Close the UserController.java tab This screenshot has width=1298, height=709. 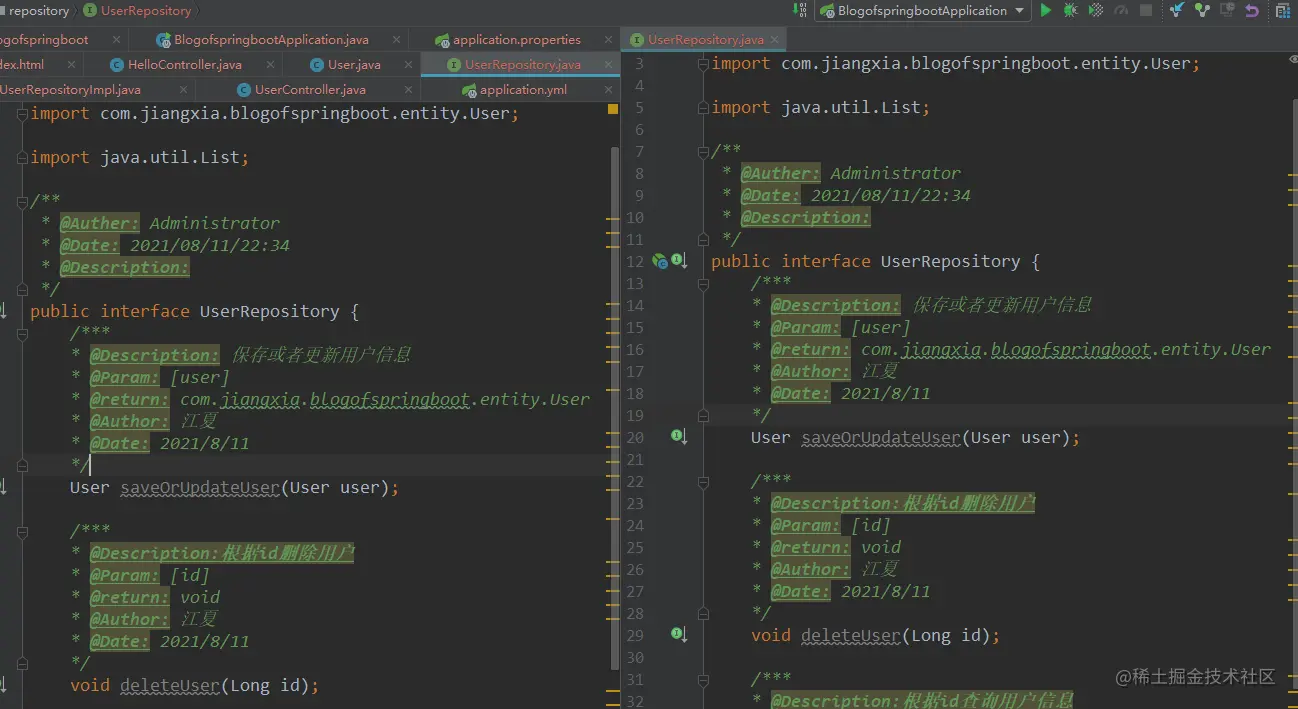[x=407, y=89]
